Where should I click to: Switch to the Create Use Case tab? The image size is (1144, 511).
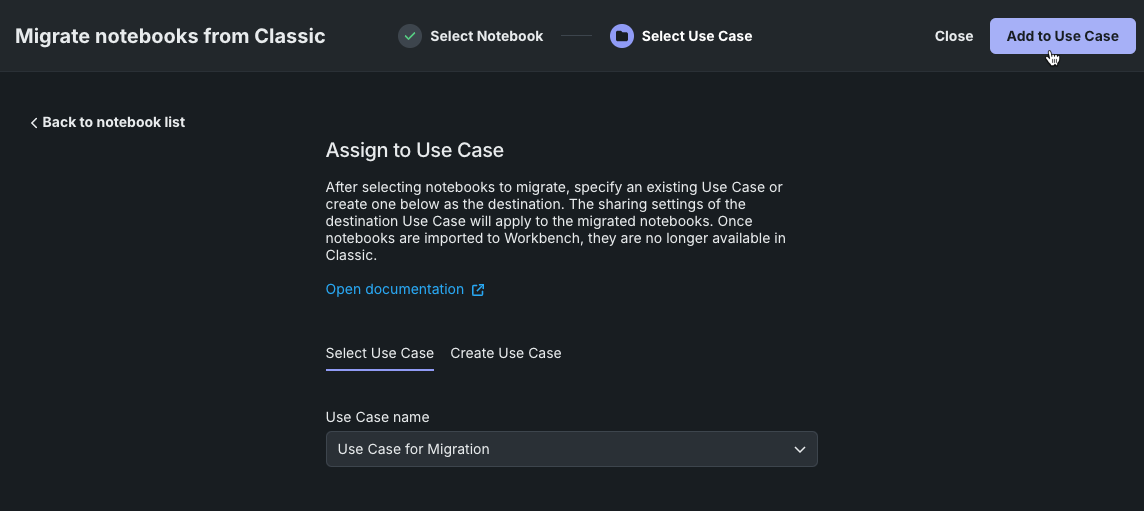[x=505, y=353]
